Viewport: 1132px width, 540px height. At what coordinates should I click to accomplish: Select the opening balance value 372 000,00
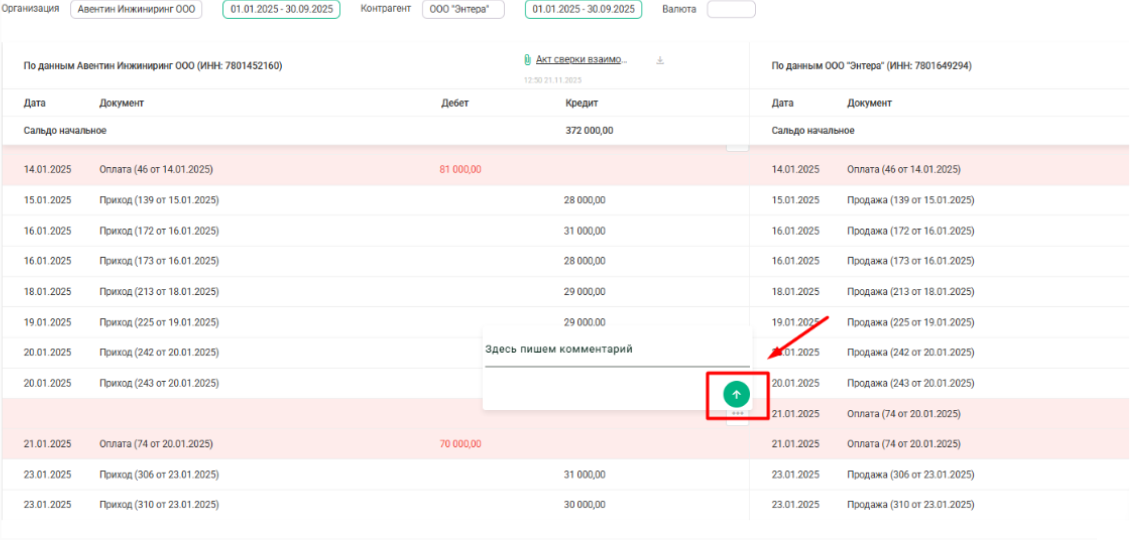point(589,131)
